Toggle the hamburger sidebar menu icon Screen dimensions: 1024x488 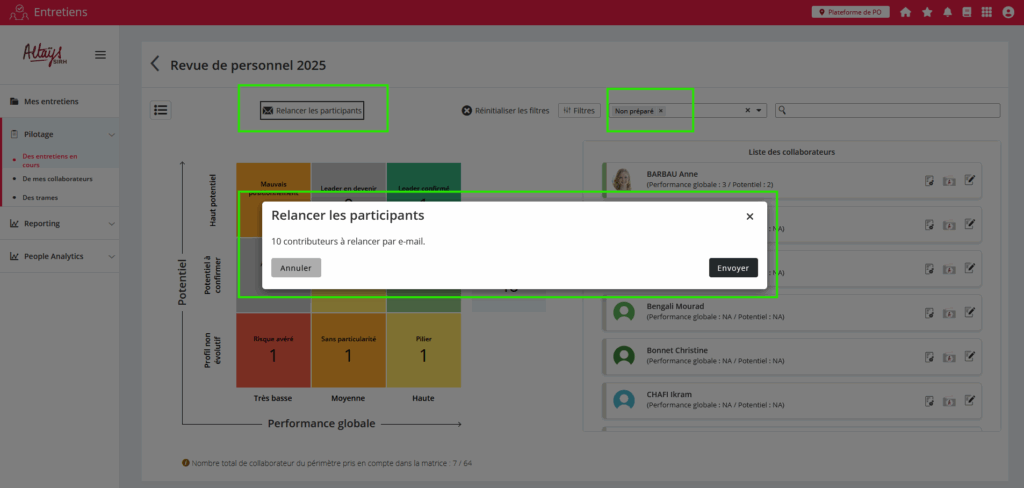coord(100,55)
